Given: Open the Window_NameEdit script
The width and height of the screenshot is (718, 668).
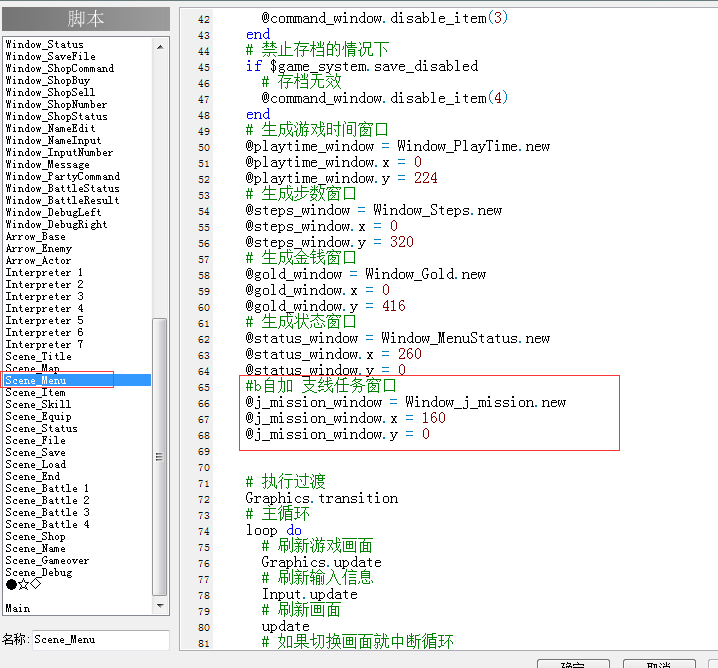Looking at the screenshot, I should pos(50,128).
